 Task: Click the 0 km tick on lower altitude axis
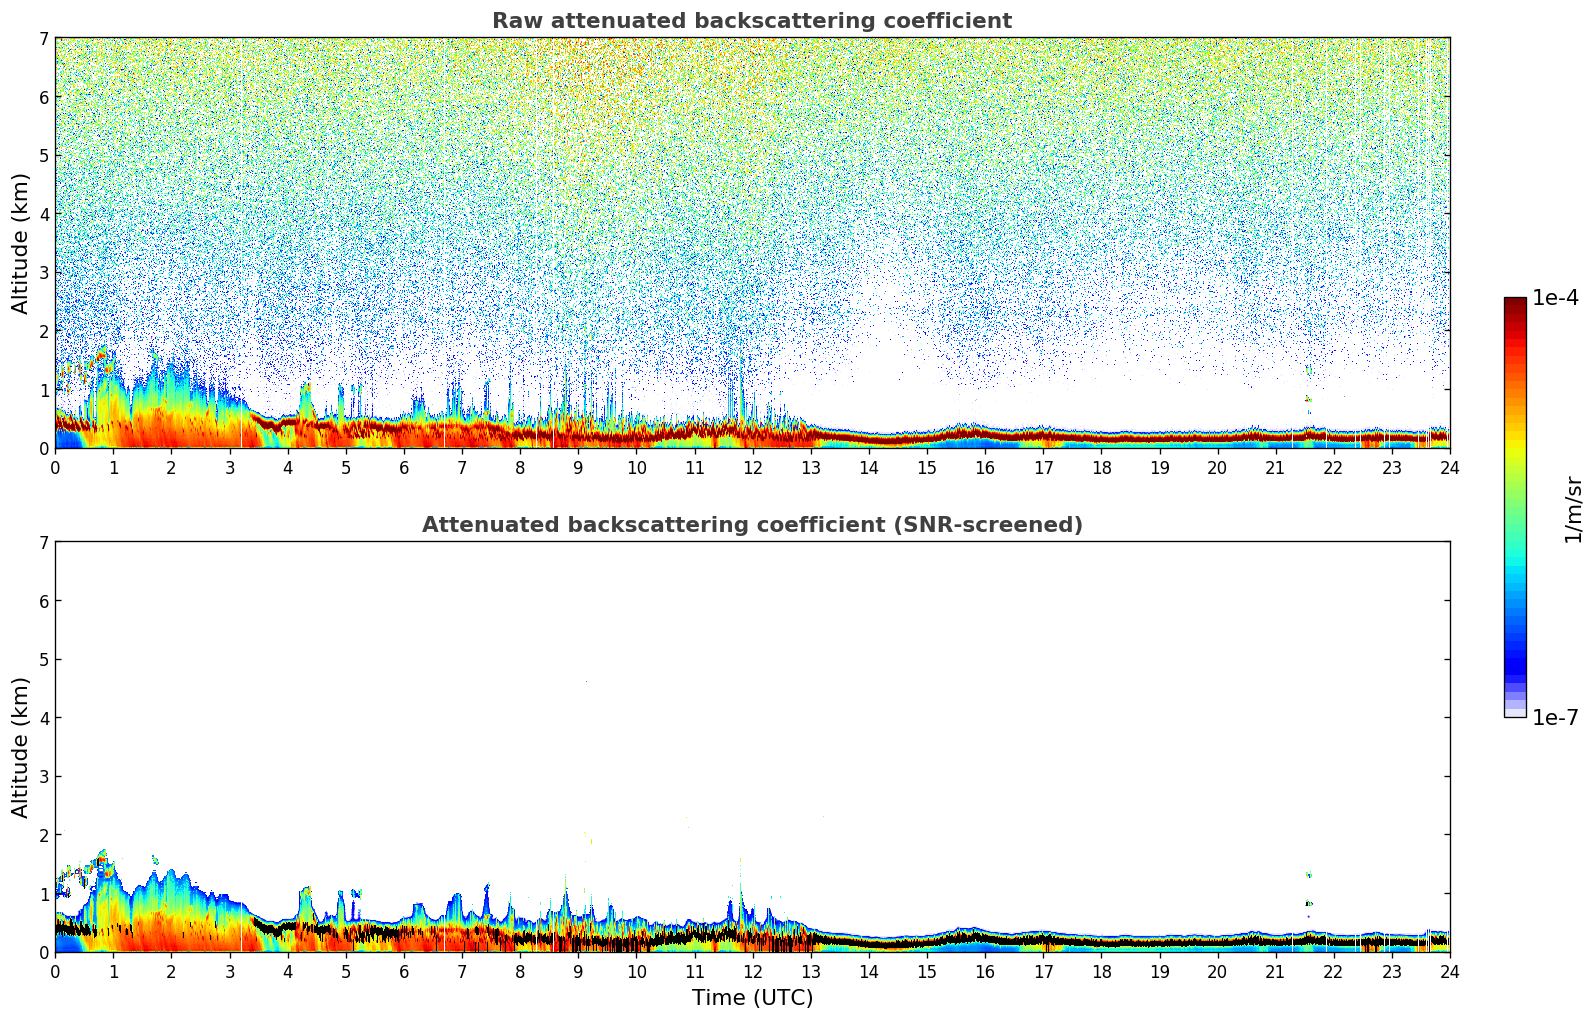tap(43, 952)
